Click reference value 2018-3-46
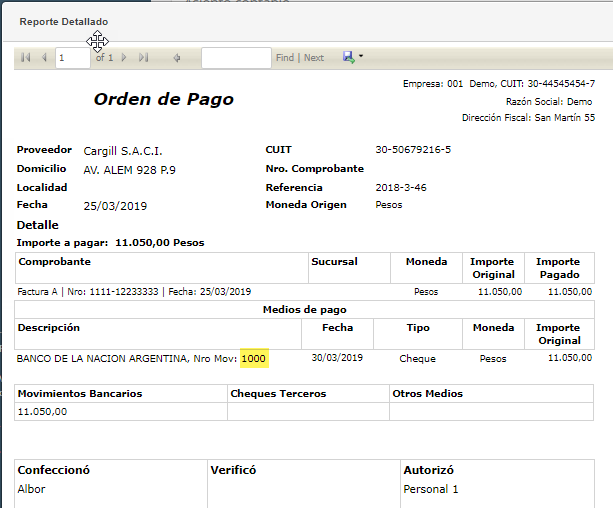 click(x=401, y=188)
